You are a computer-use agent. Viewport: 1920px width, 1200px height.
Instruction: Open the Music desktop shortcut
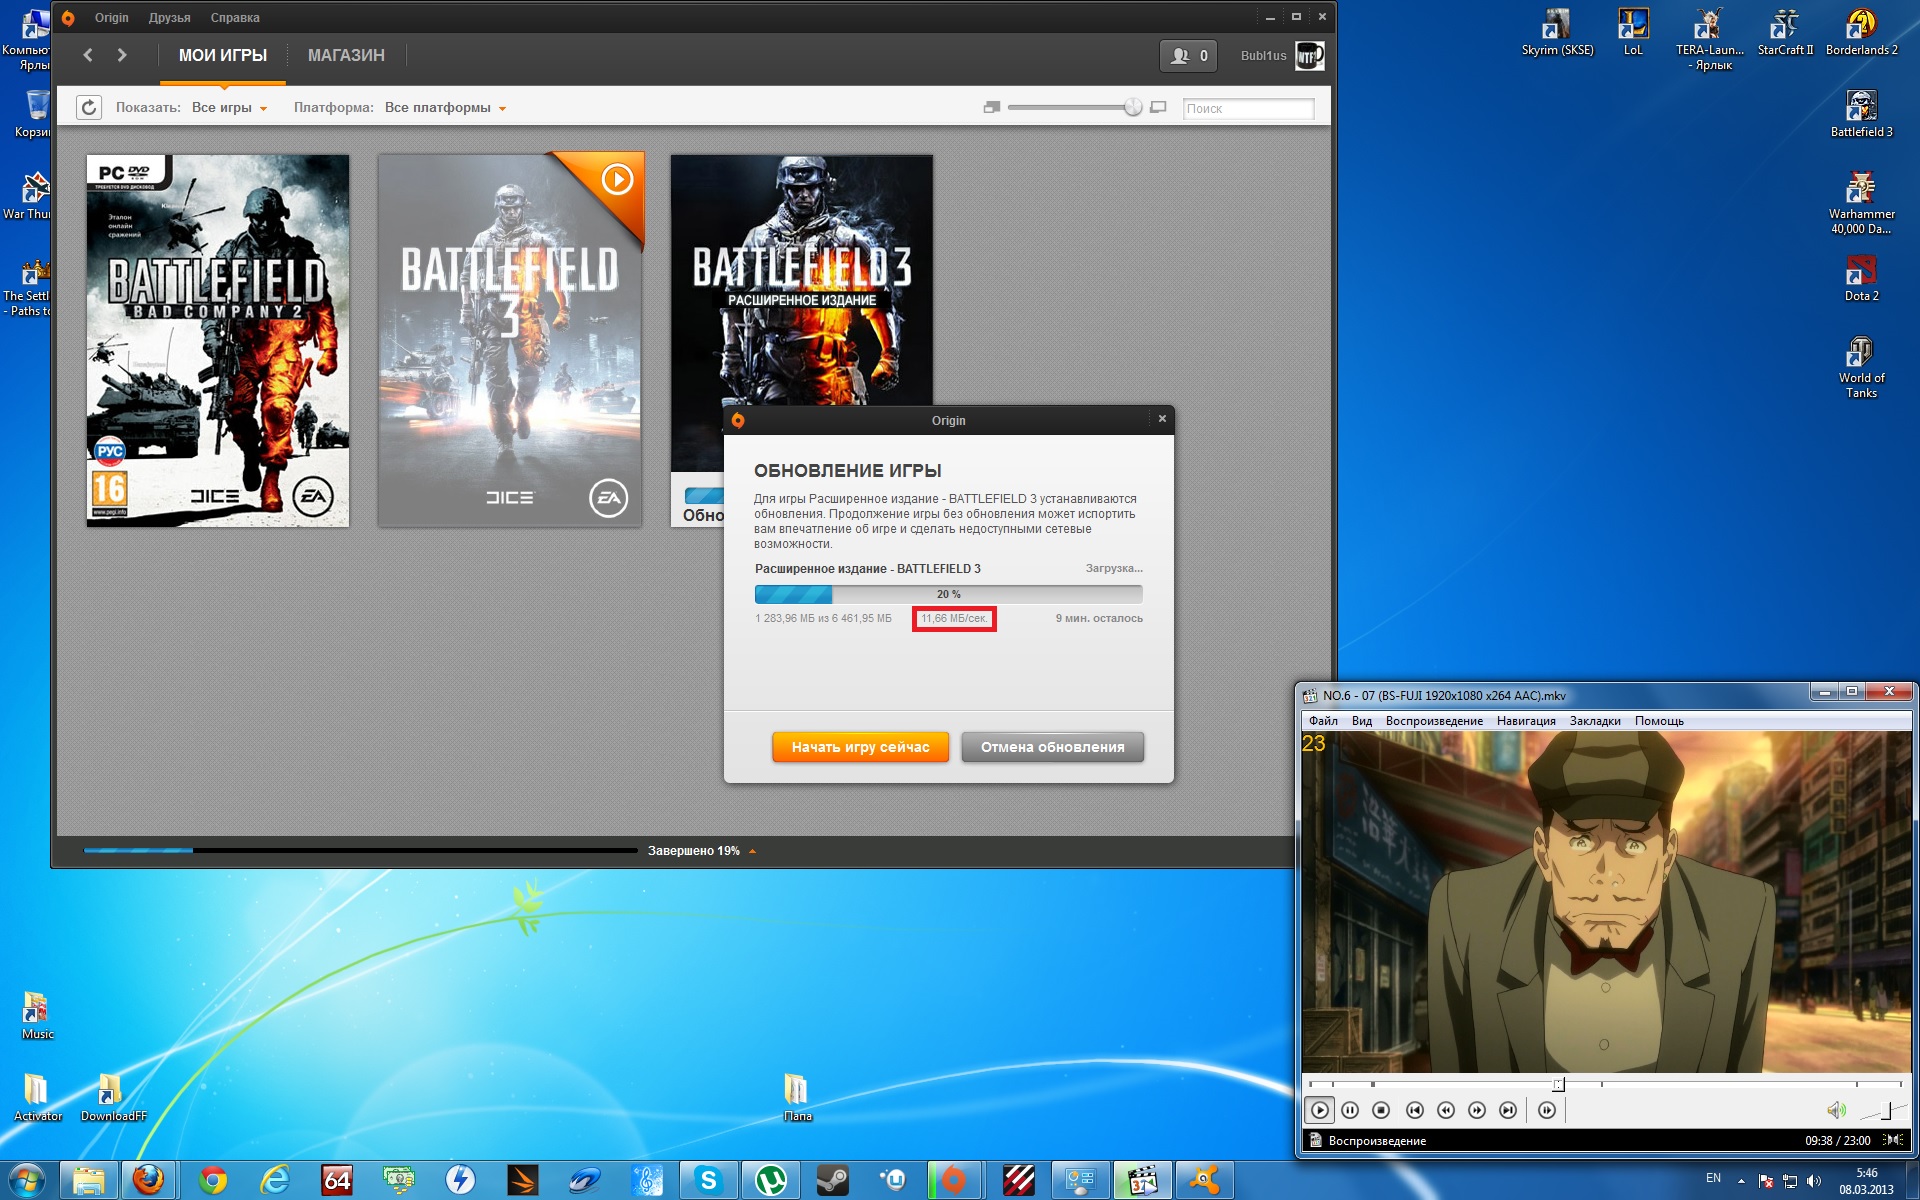pyautogui.click(x=37, y=1016)
